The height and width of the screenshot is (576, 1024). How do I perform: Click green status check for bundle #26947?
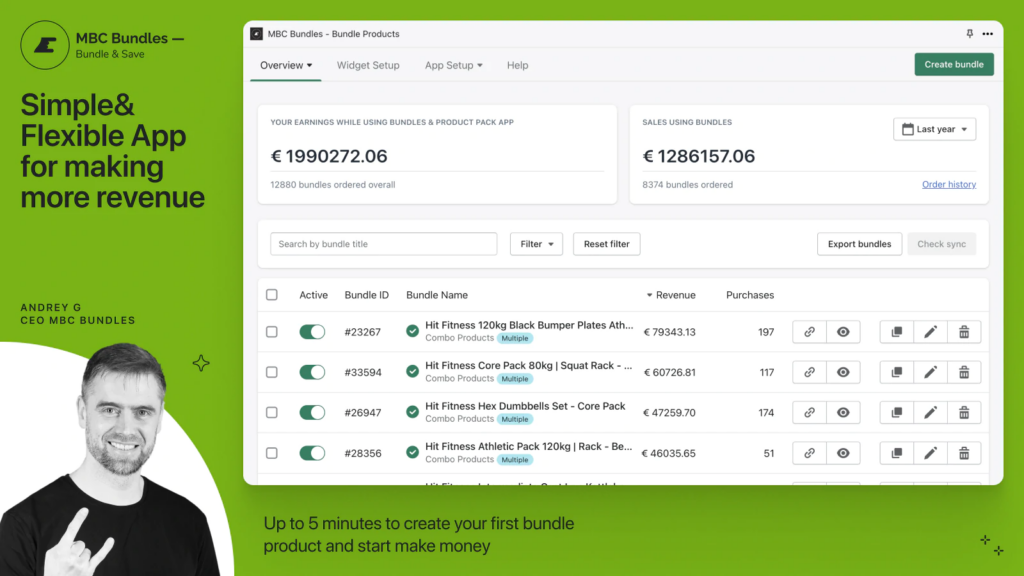tap(412, 412)
